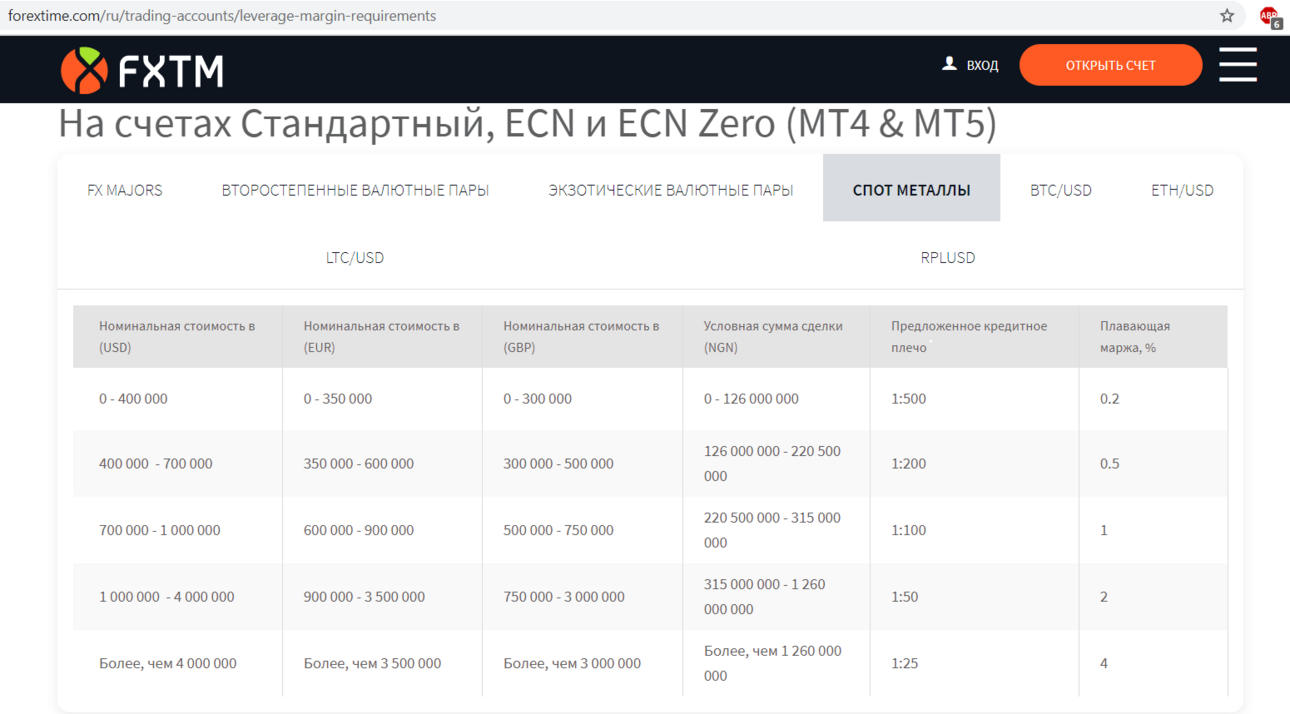The height and width of the screenshot is (714, 1290).
Task: Select the cell Более, чем 1 260 000 000
Action: tap(772, 663)
